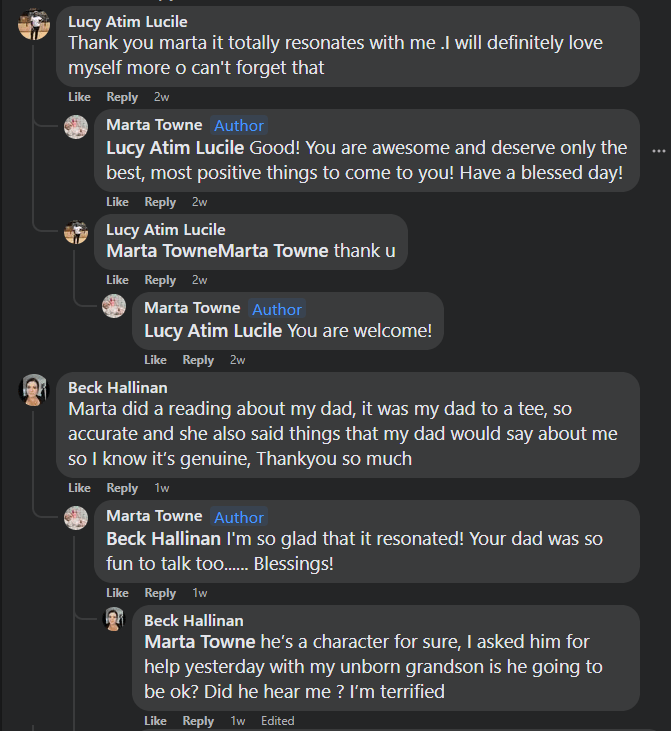The width and height of the screenshot is (671, 731).
Task: Open the three-dot options menu on Marta's reply
Action: coord(658,150)
